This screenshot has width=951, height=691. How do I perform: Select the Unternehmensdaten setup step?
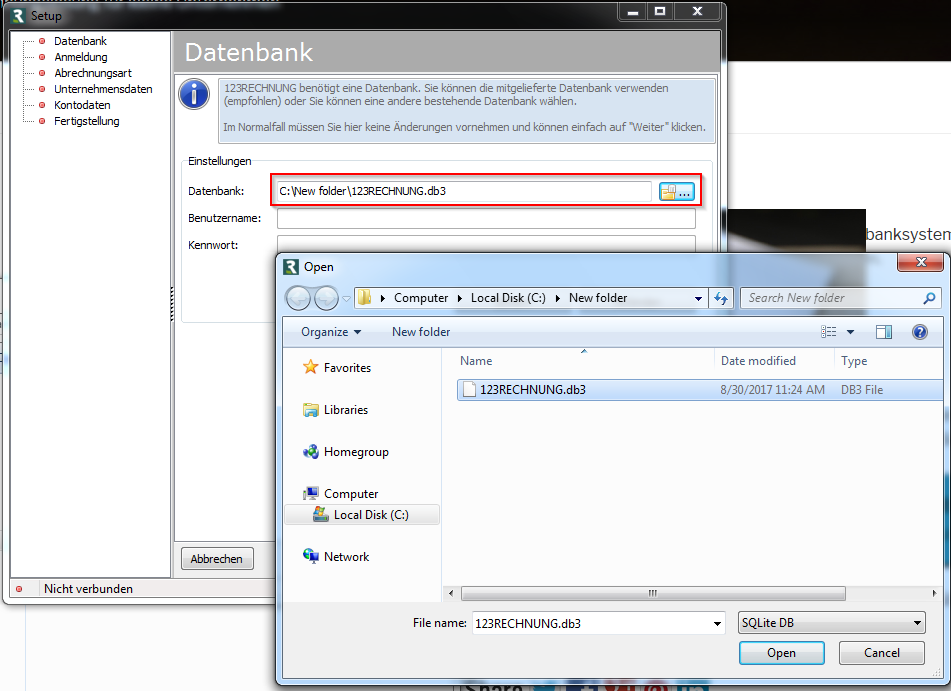click(x=103, y=89)
